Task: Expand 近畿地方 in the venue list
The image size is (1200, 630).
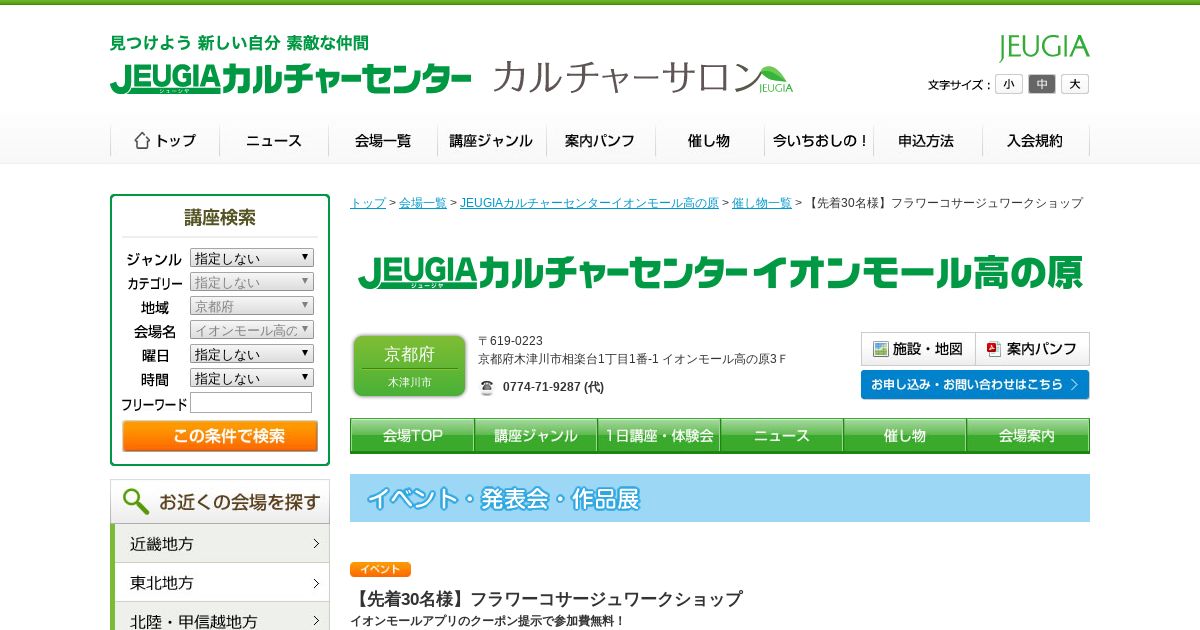Action: click(222, 543)
